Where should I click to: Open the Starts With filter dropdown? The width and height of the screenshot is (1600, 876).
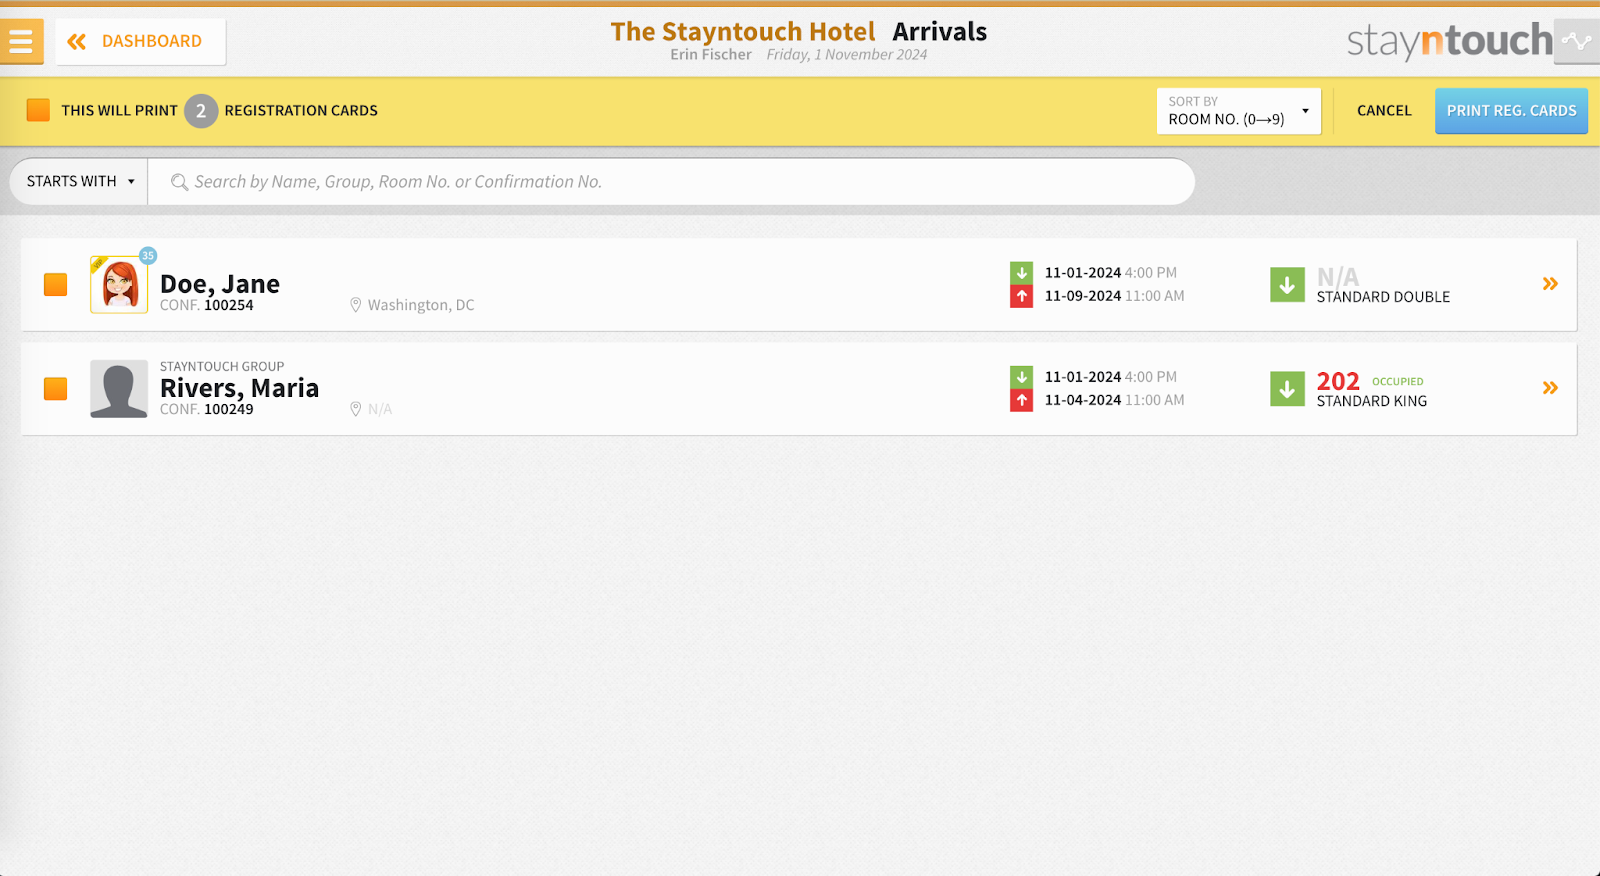coord(79,181)
